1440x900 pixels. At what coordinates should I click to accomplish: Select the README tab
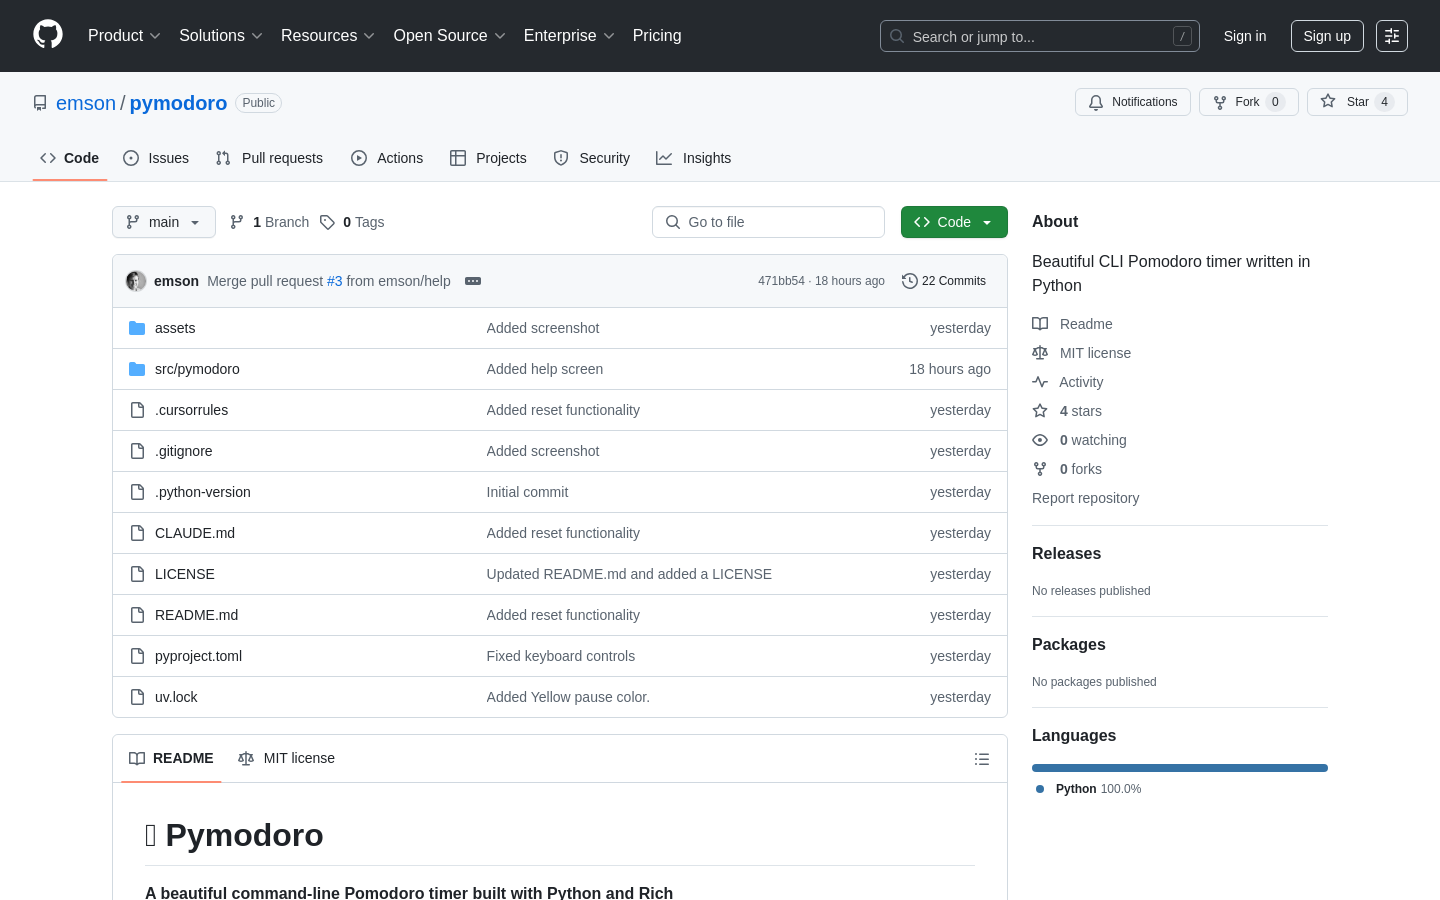[171, 759]
